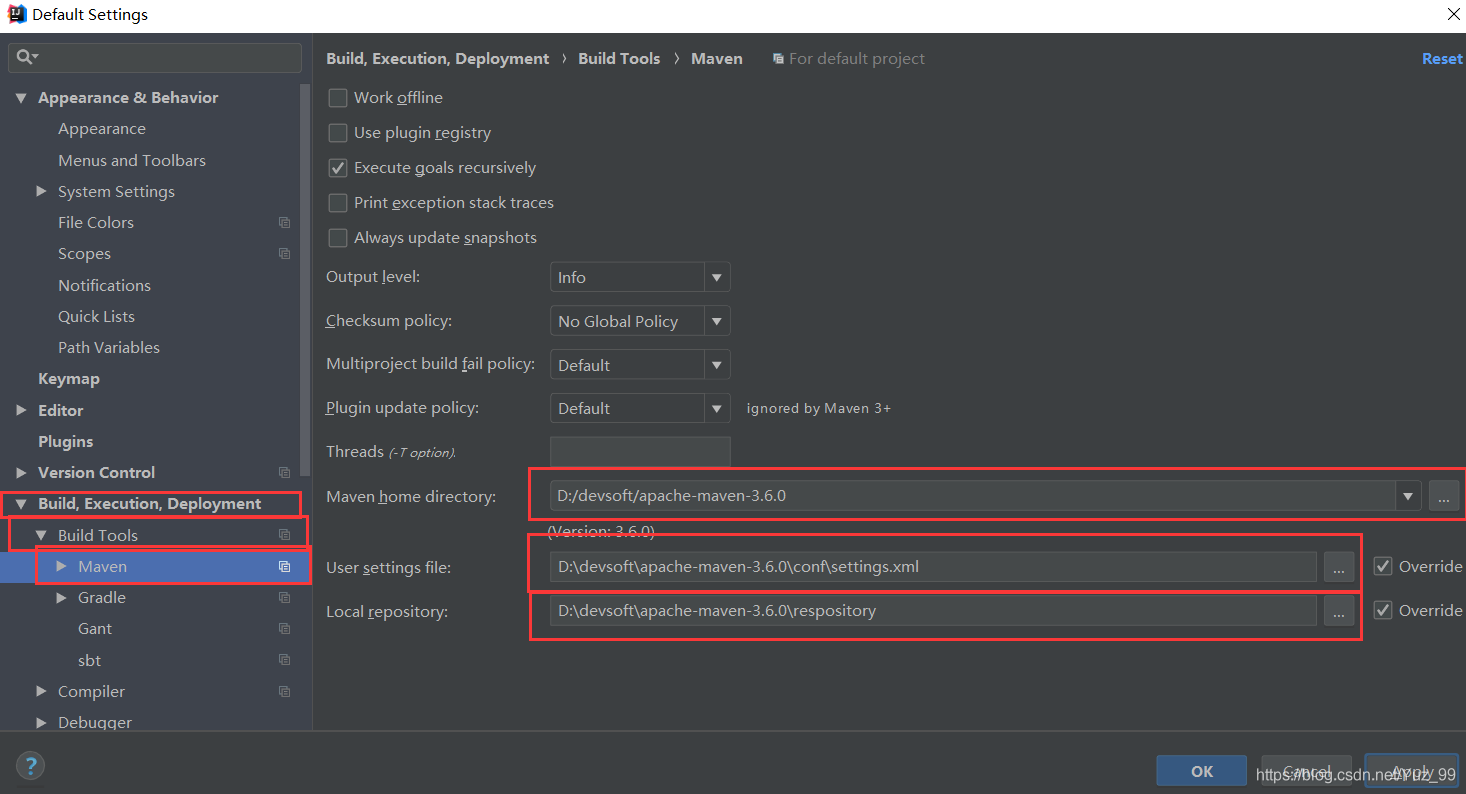The image size is (1466, 794).
Task: Toggle the Work offline checkbox
Action: coord(338,98)
